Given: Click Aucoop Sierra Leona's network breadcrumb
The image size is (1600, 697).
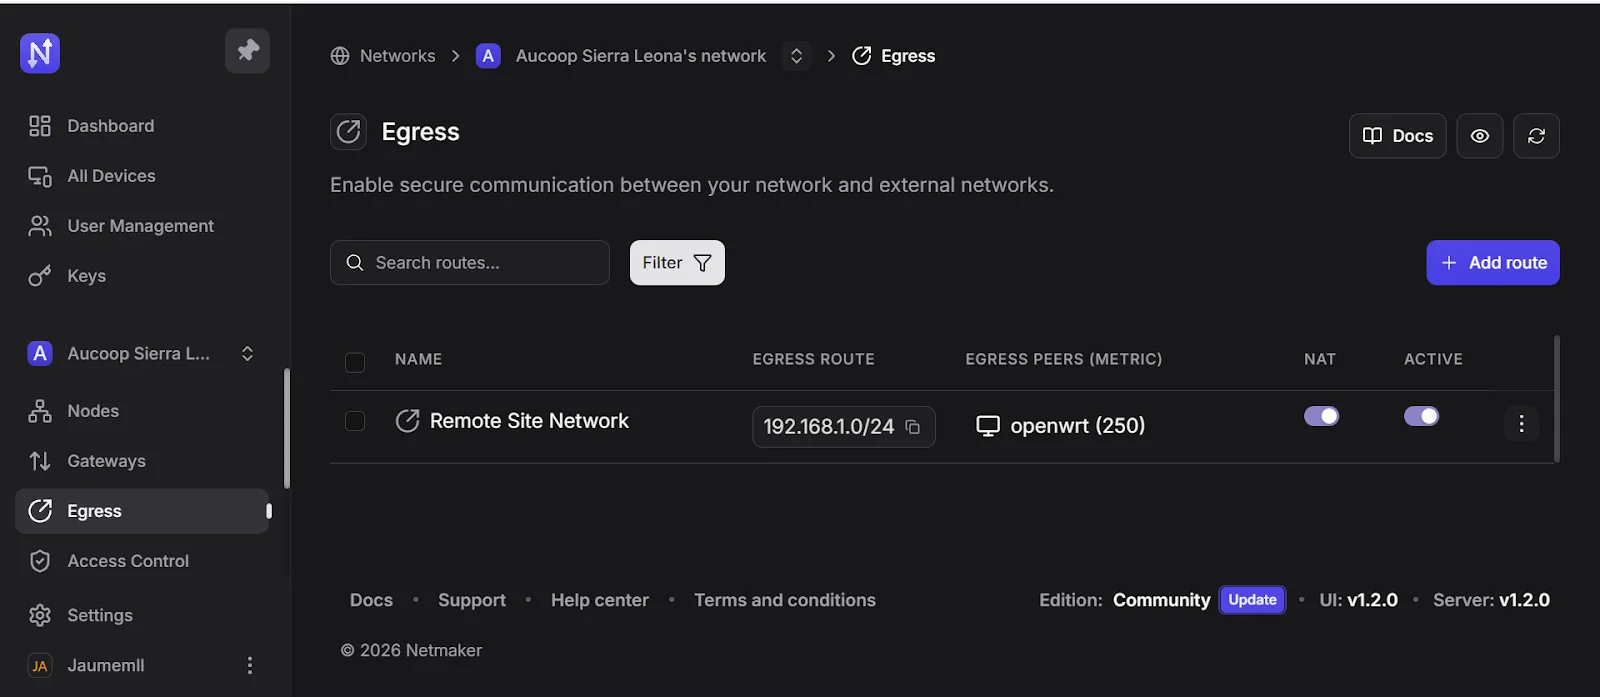Looking at the screenshot, I should (x=641, y=56).
